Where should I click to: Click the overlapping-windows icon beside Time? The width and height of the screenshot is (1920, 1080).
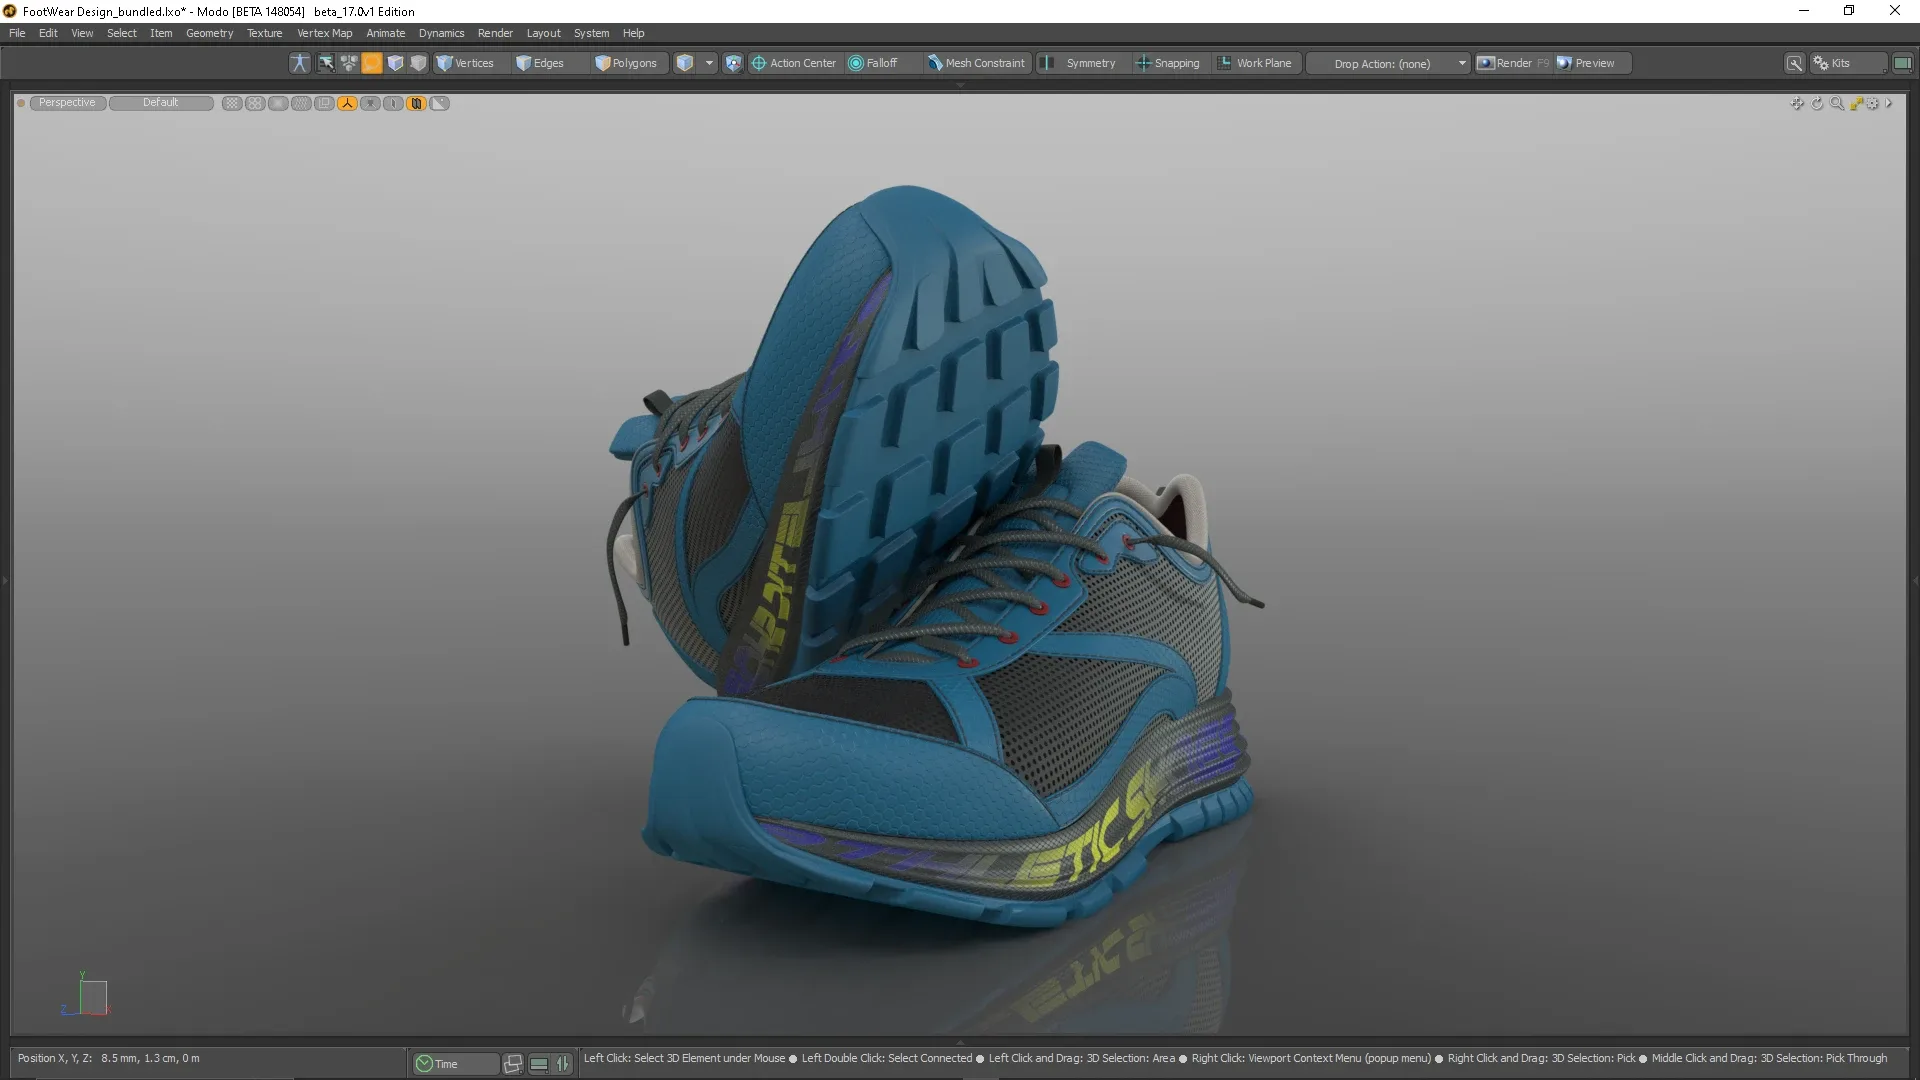click(x=513, y=1064)
